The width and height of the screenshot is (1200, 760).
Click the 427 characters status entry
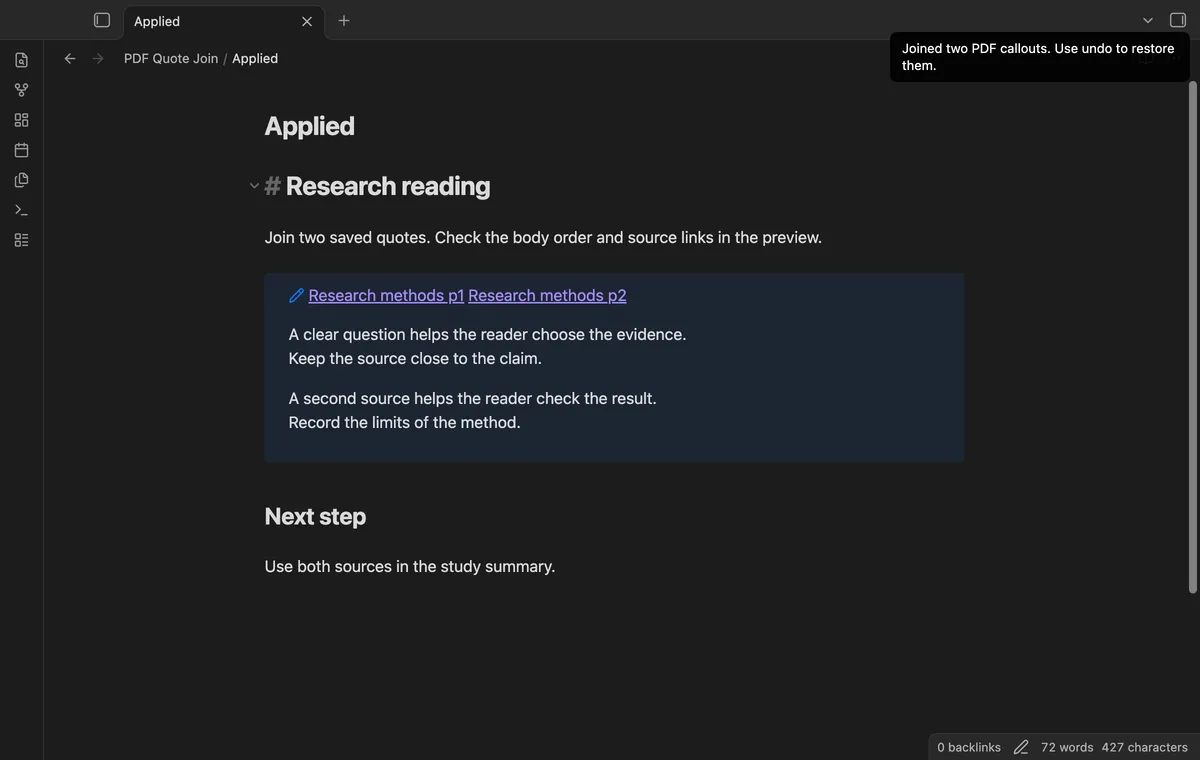pos(1145,747)
